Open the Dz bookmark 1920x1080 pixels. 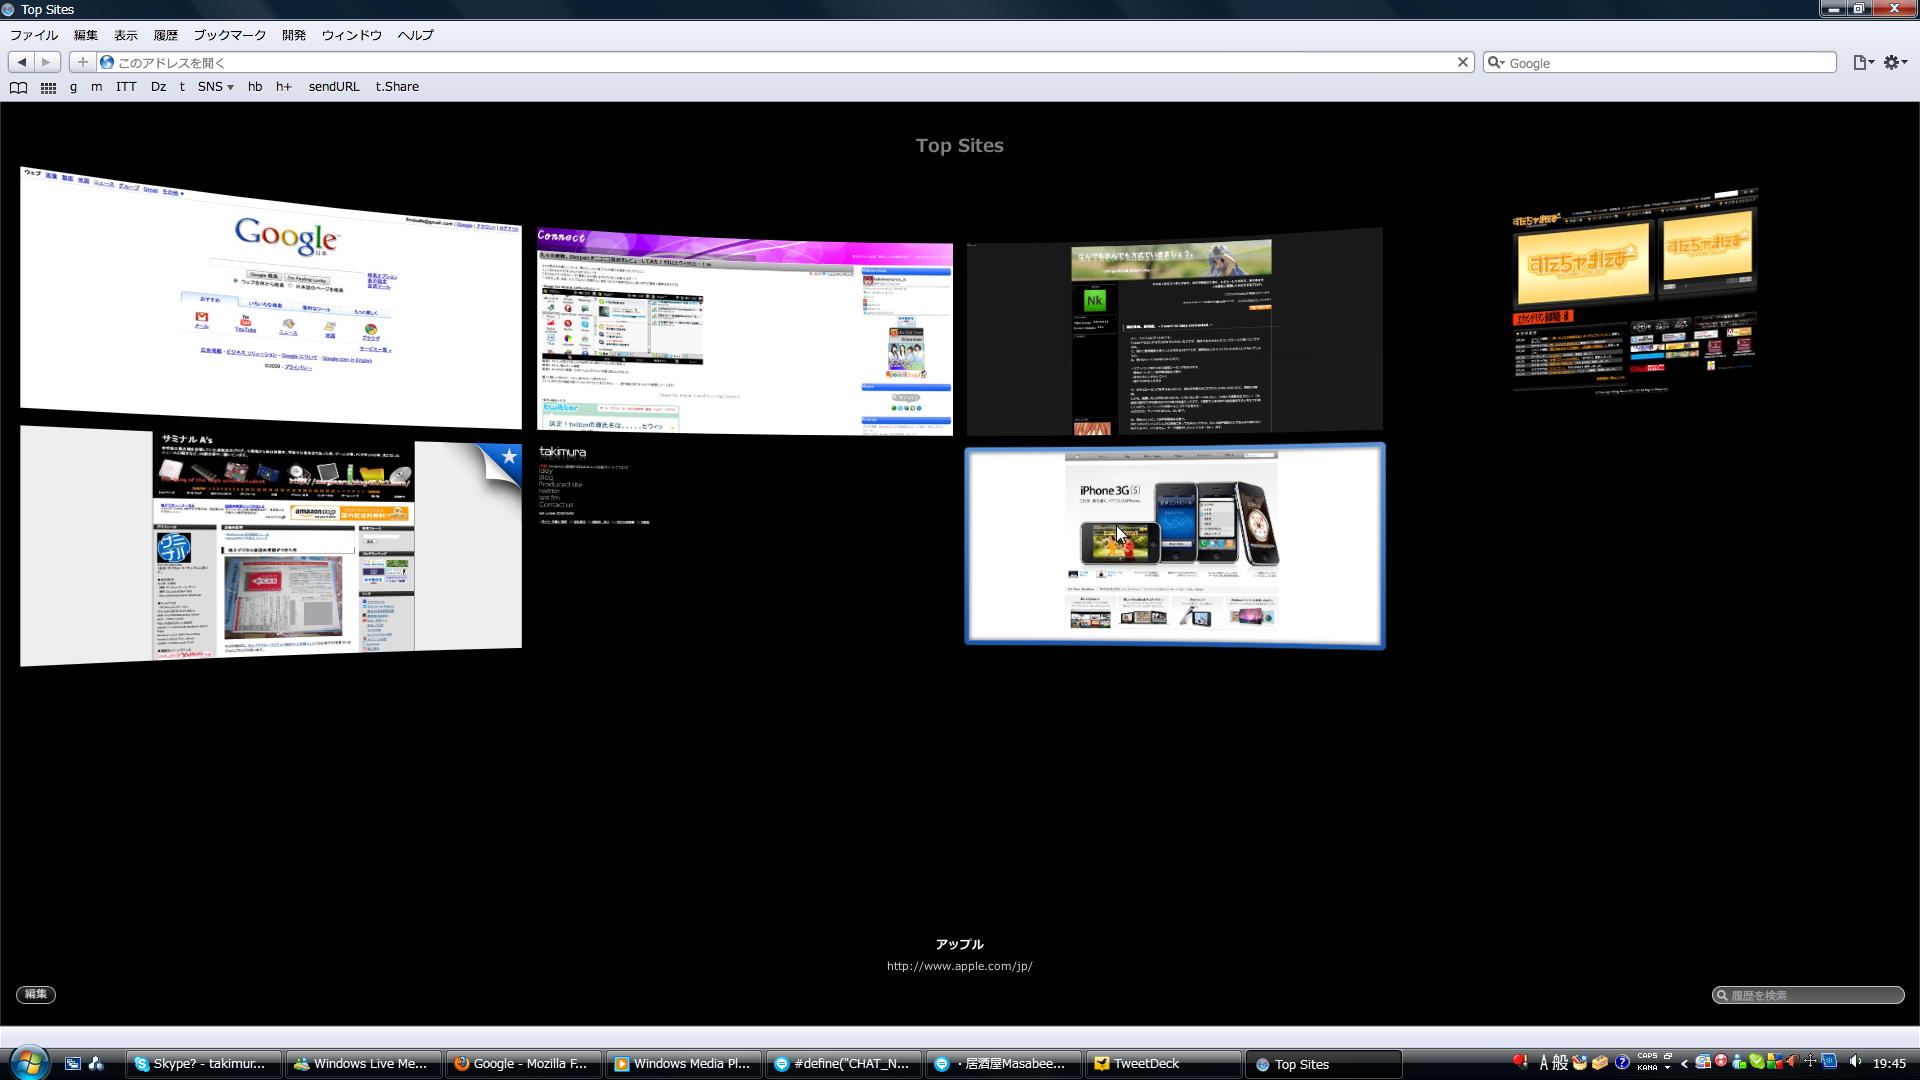[158, 87]
